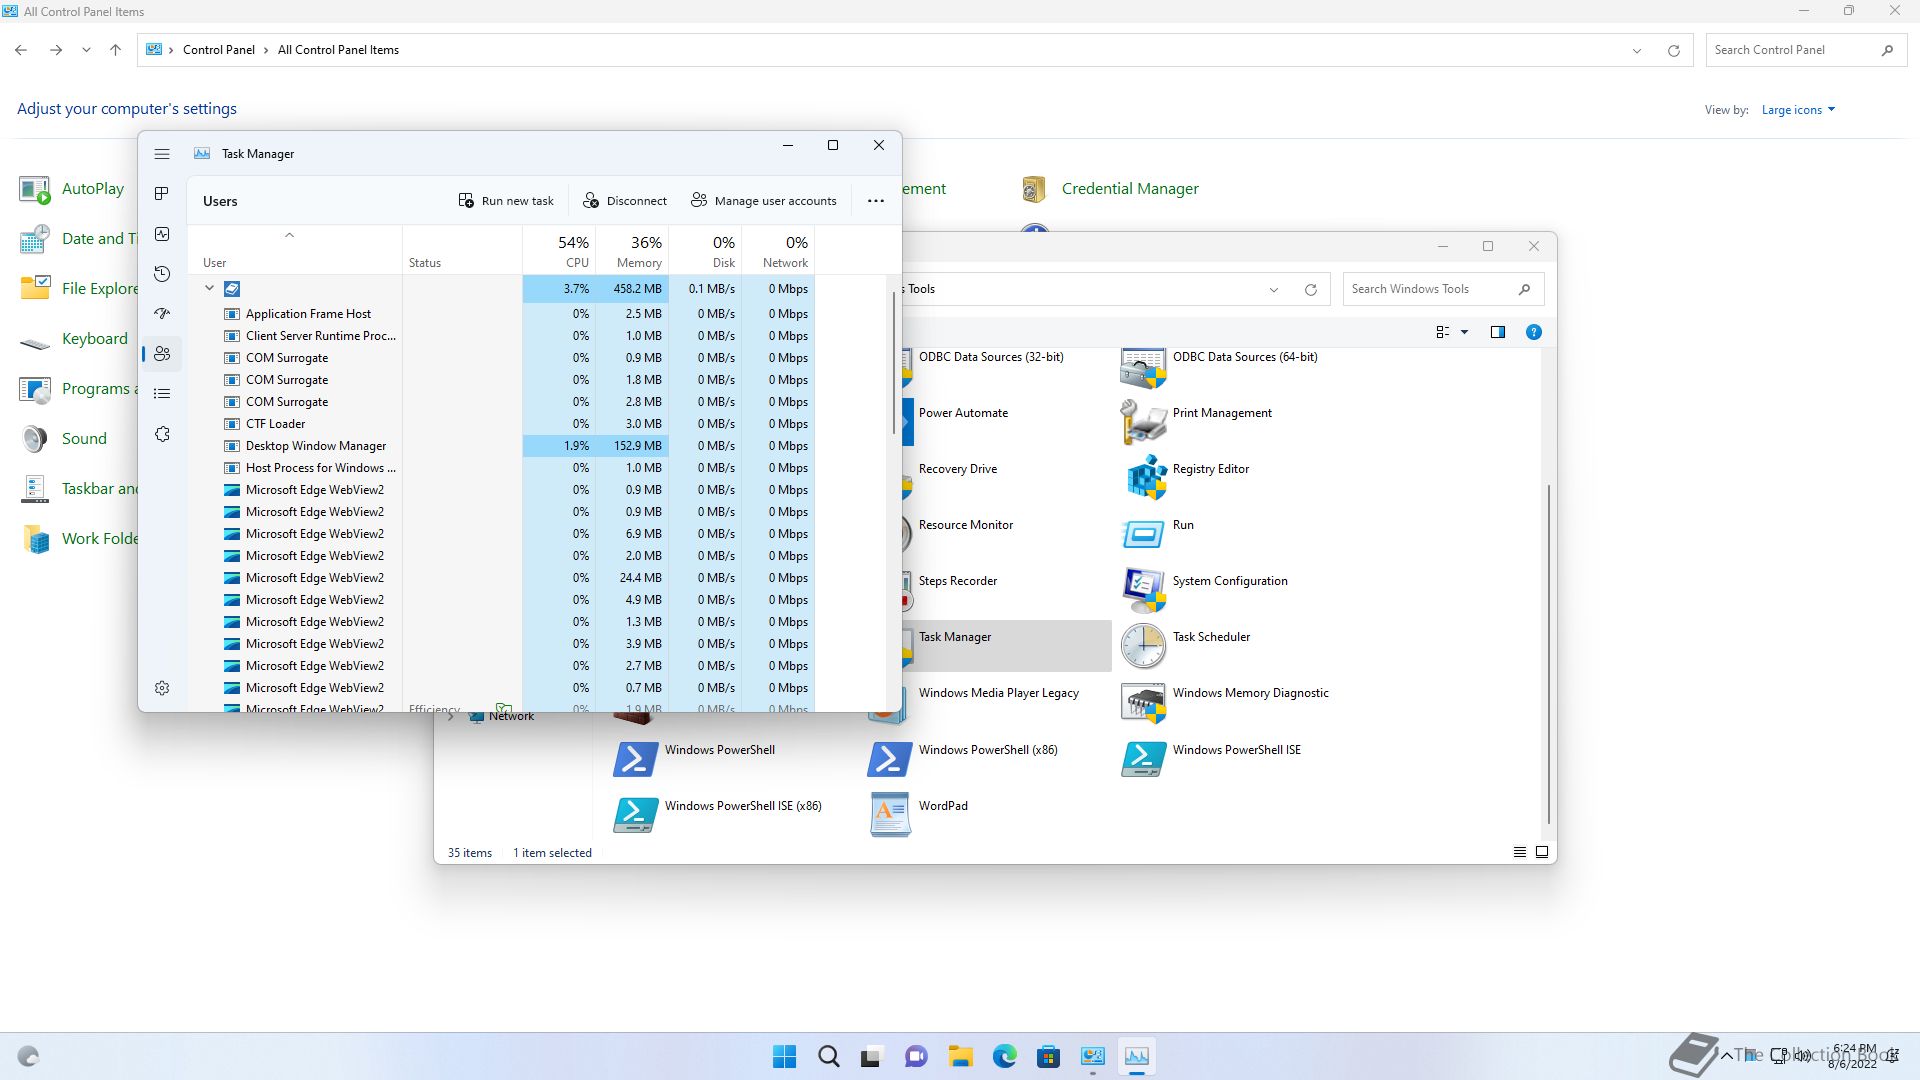The height and width of the screenshot is (1080, 1920).
Task: Open Performance page in Task Manager sidebar
Action: pos(162,234)
